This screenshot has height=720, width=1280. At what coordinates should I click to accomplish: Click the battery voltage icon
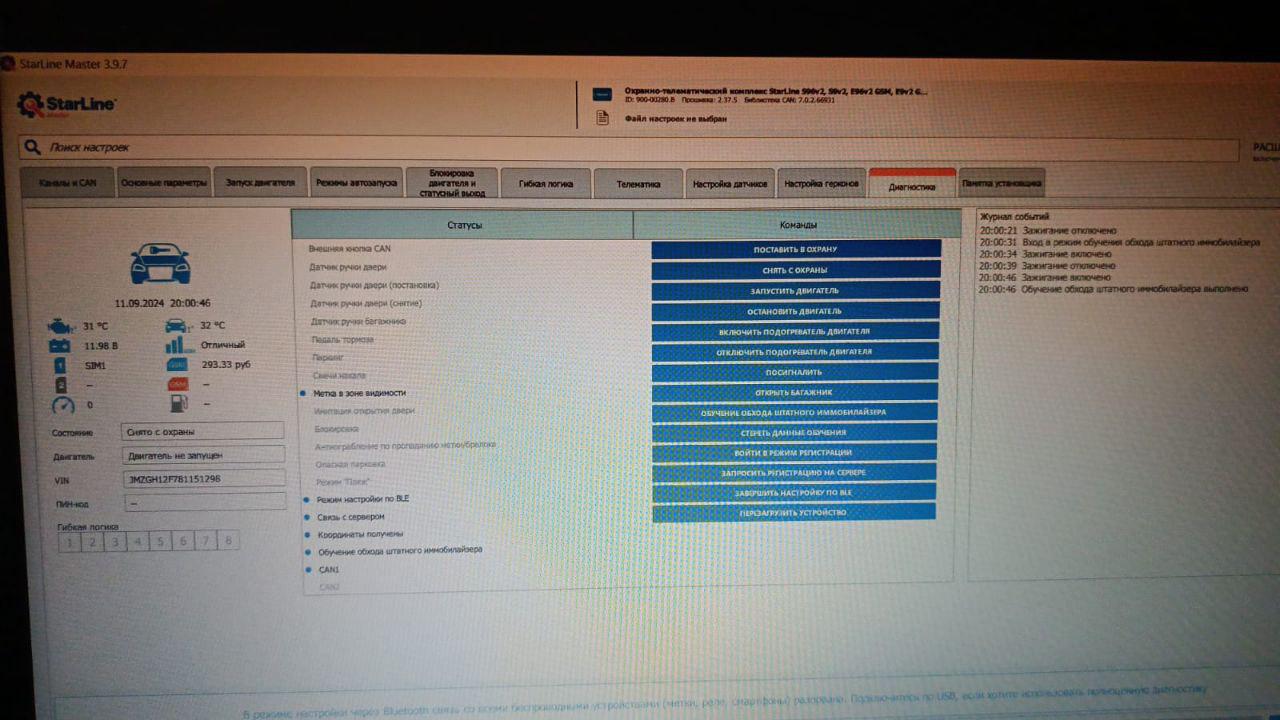point(59,346)
